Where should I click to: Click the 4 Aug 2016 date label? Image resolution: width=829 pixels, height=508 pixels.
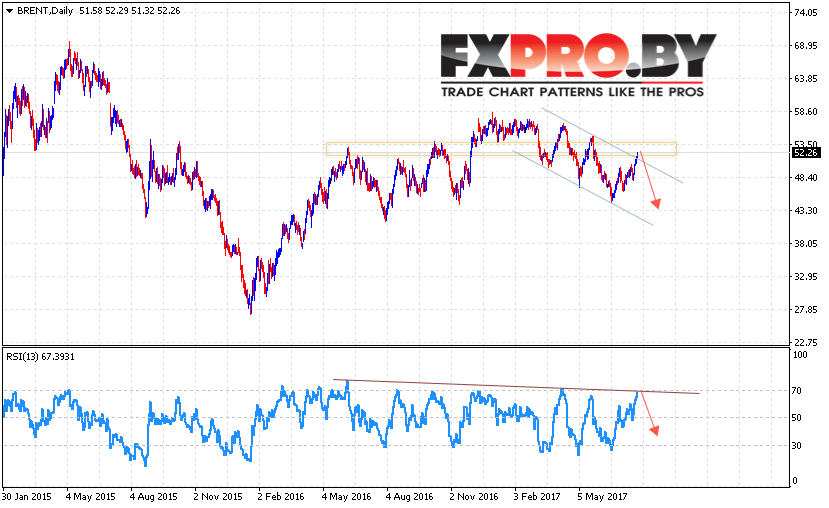click(x=410, y=497)
